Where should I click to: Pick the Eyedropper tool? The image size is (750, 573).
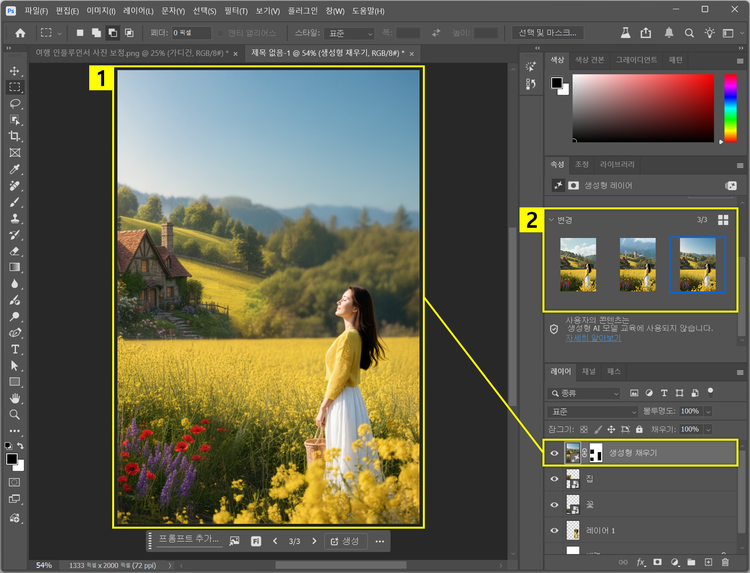coord(15,169)
